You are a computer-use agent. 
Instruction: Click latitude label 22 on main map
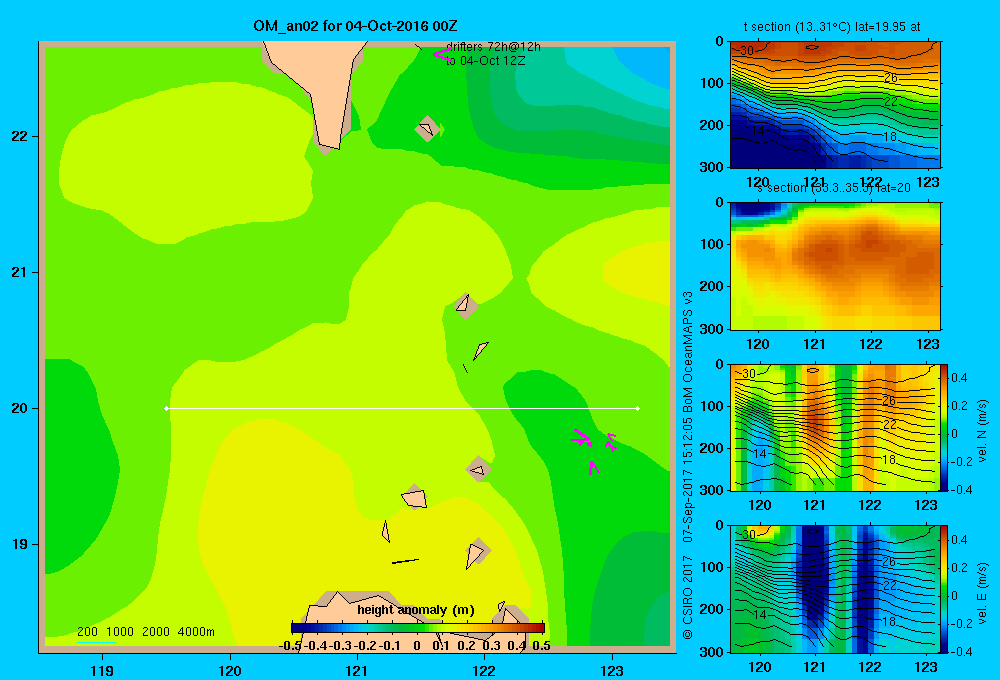pyautogui.click(x=20, y=136)
